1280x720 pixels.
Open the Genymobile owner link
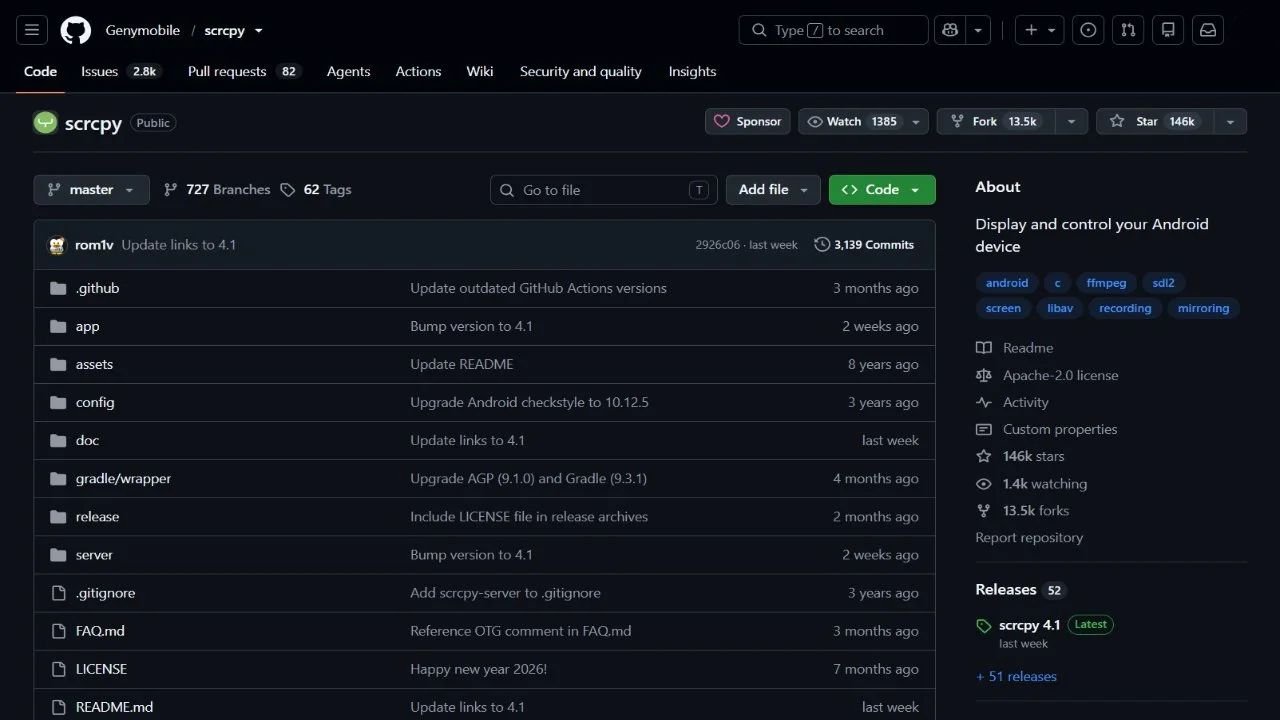pos(143,31)
